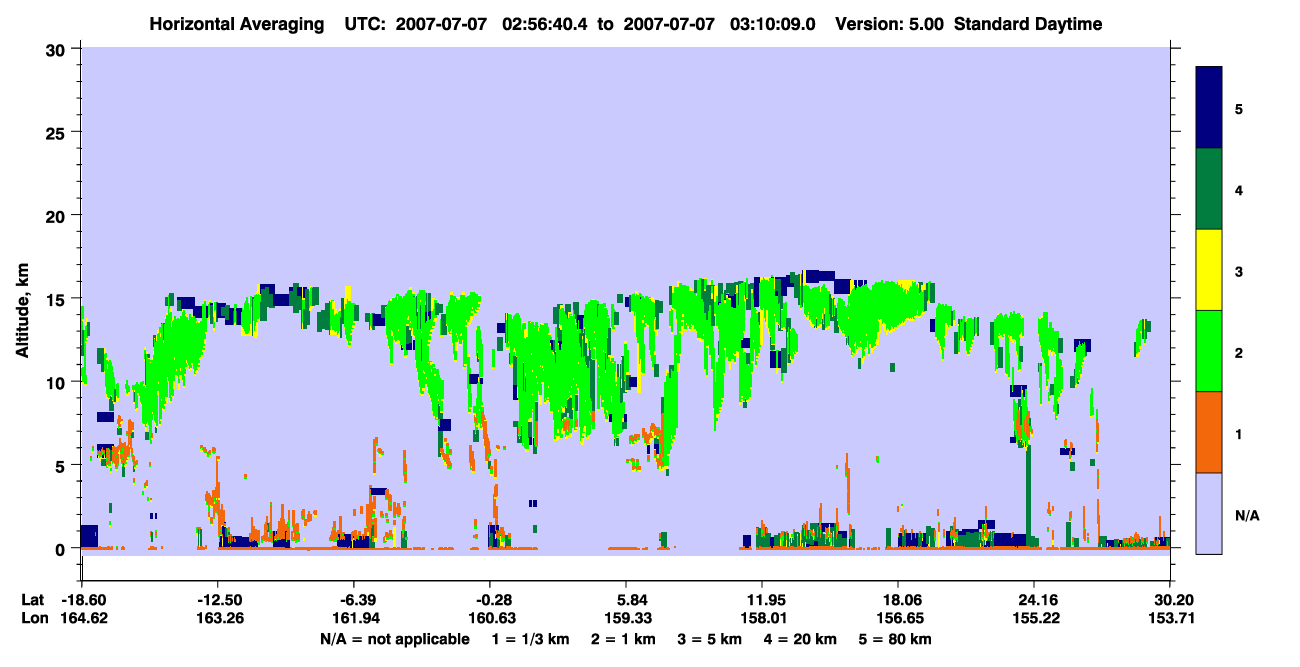The width and height of the screenshot is (1300, 667).
Task: Click latitude value -18.60
Action: (x=82, y=600)
